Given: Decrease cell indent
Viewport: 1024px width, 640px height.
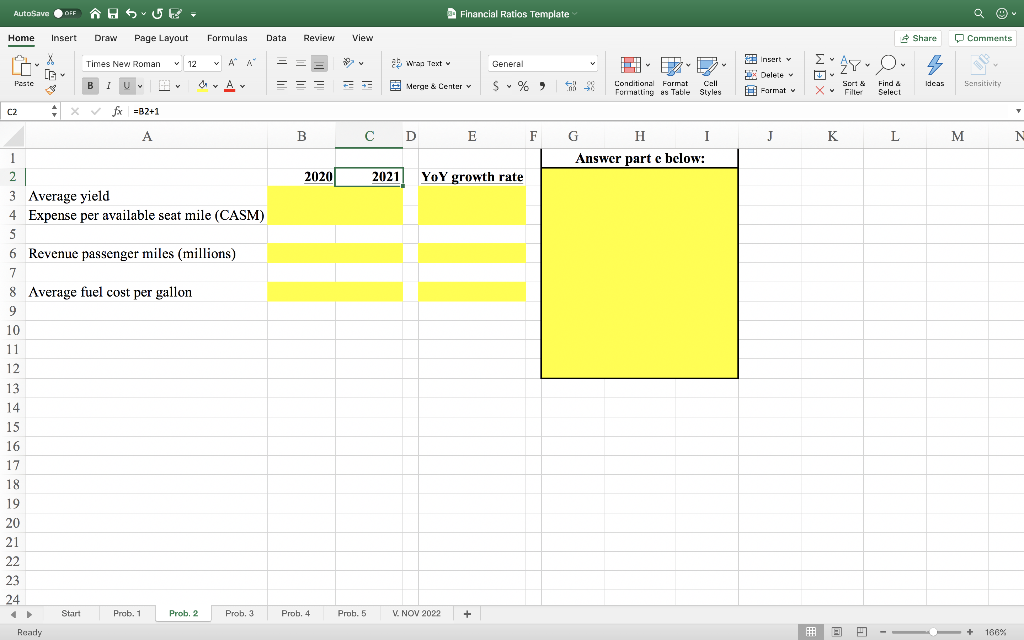Looking at the screenshot, I should (348, 86).
